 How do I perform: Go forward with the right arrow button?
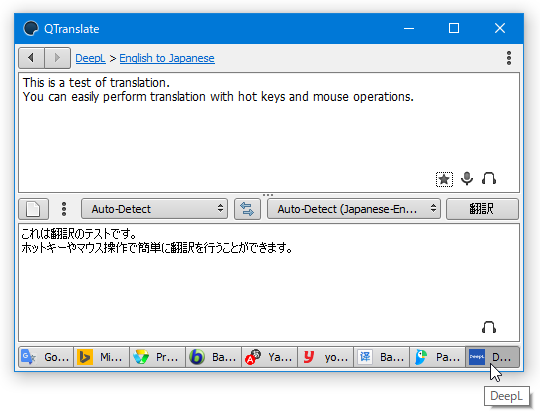[x=58, y=58]
